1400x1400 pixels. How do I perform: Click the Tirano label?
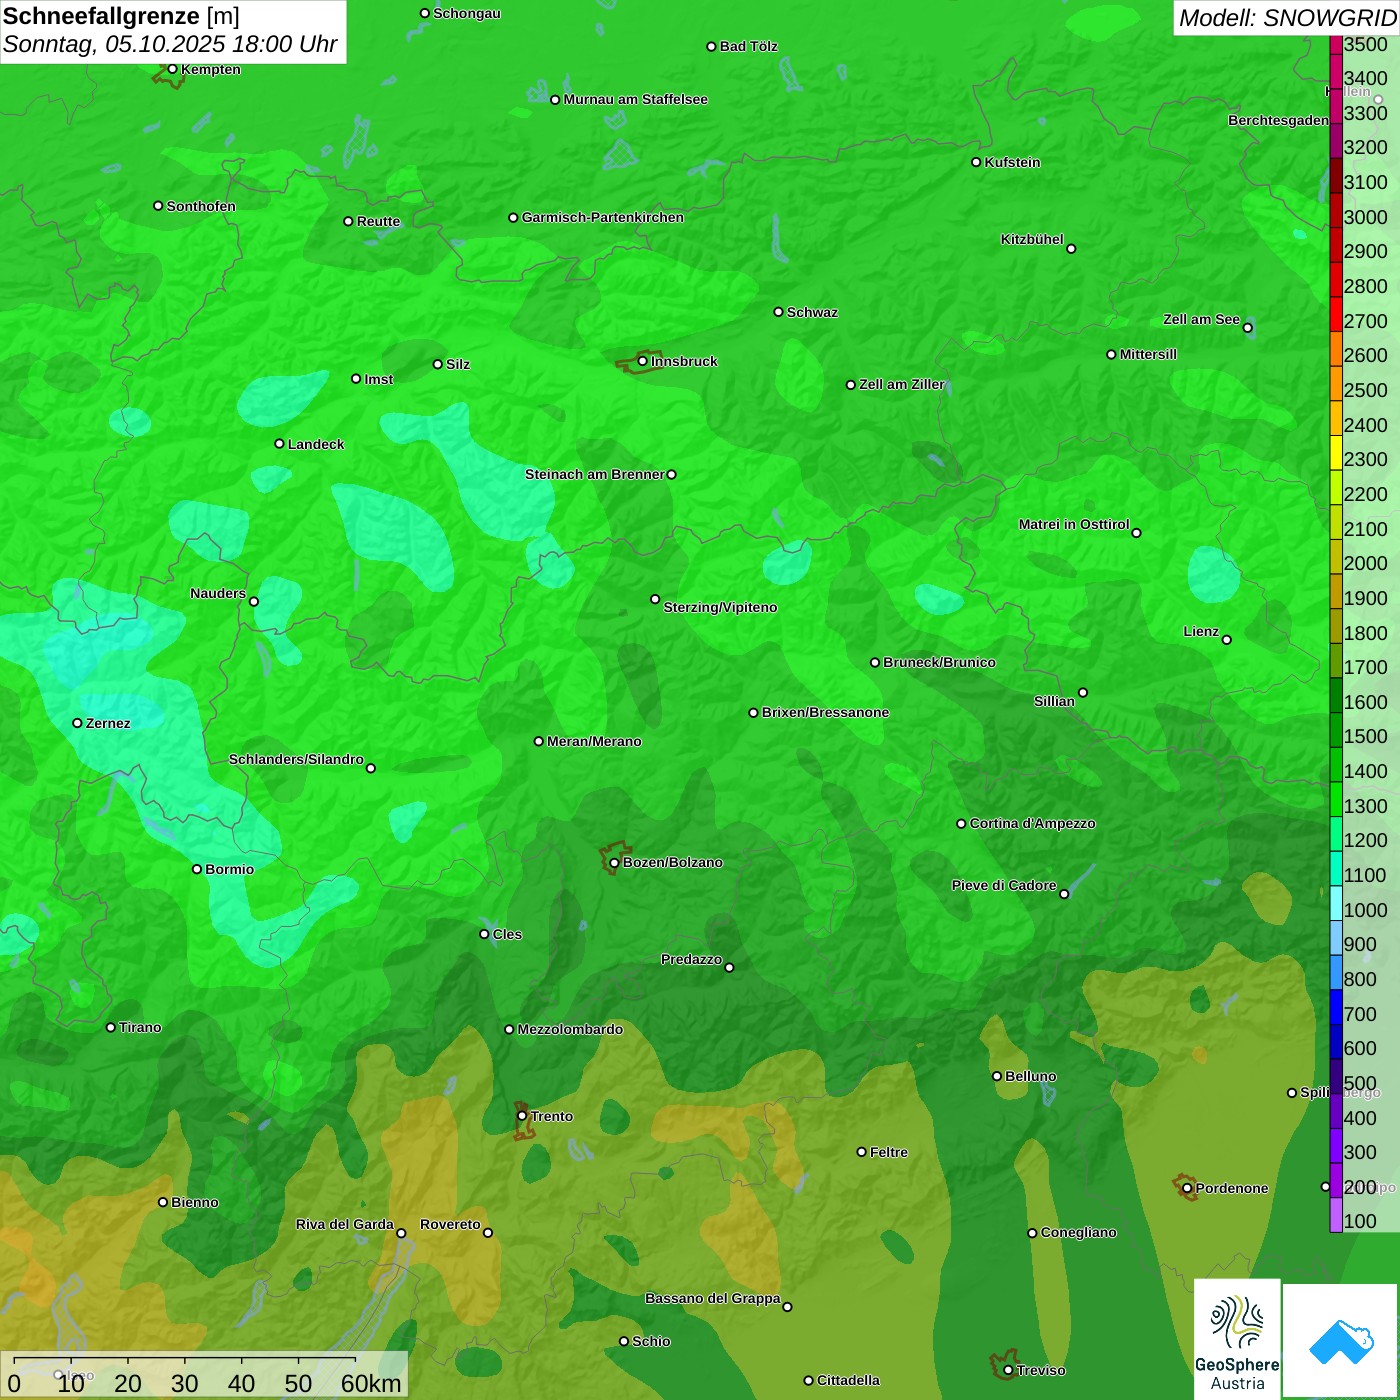[x=140, y=1027]
